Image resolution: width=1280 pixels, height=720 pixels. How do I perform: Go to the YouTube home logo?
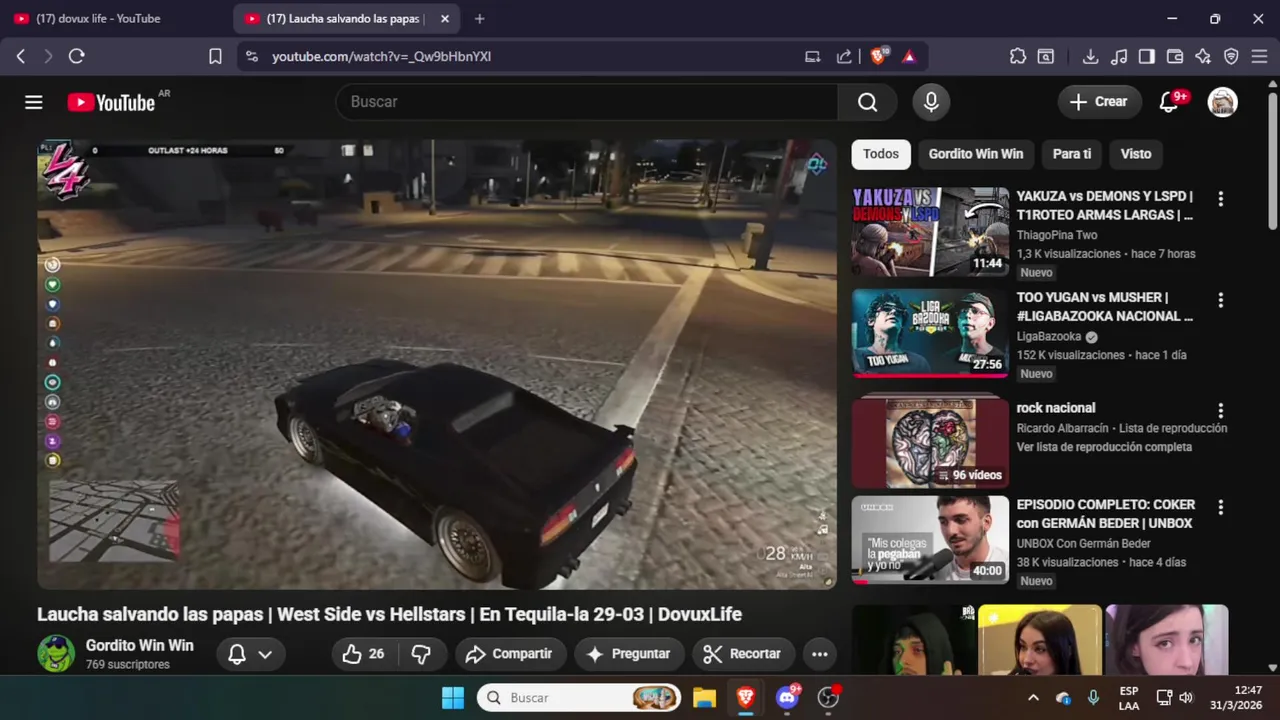pyautogui.click(x=111, y=102)
